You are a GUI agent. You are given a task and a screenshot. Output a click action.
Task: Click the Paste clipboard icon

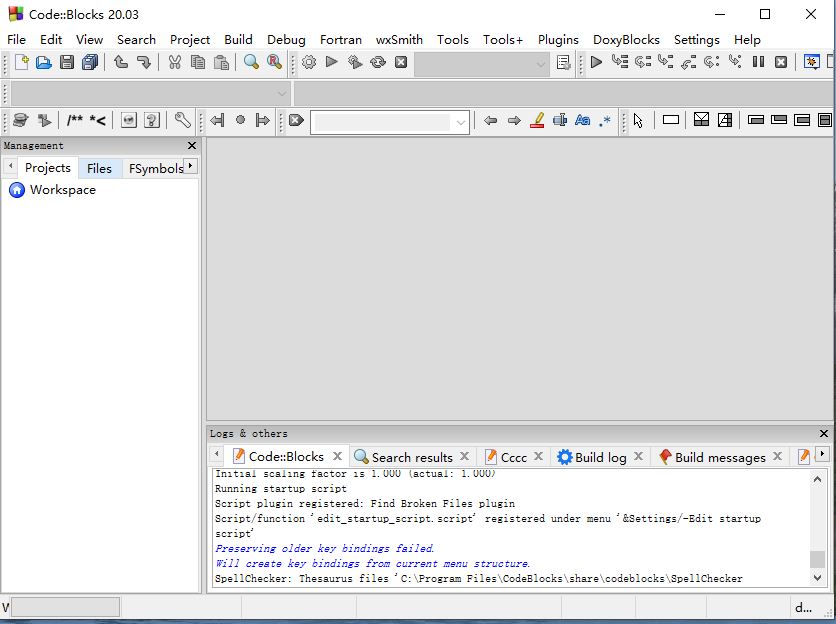pyautogui.click(x=221, y=62)
